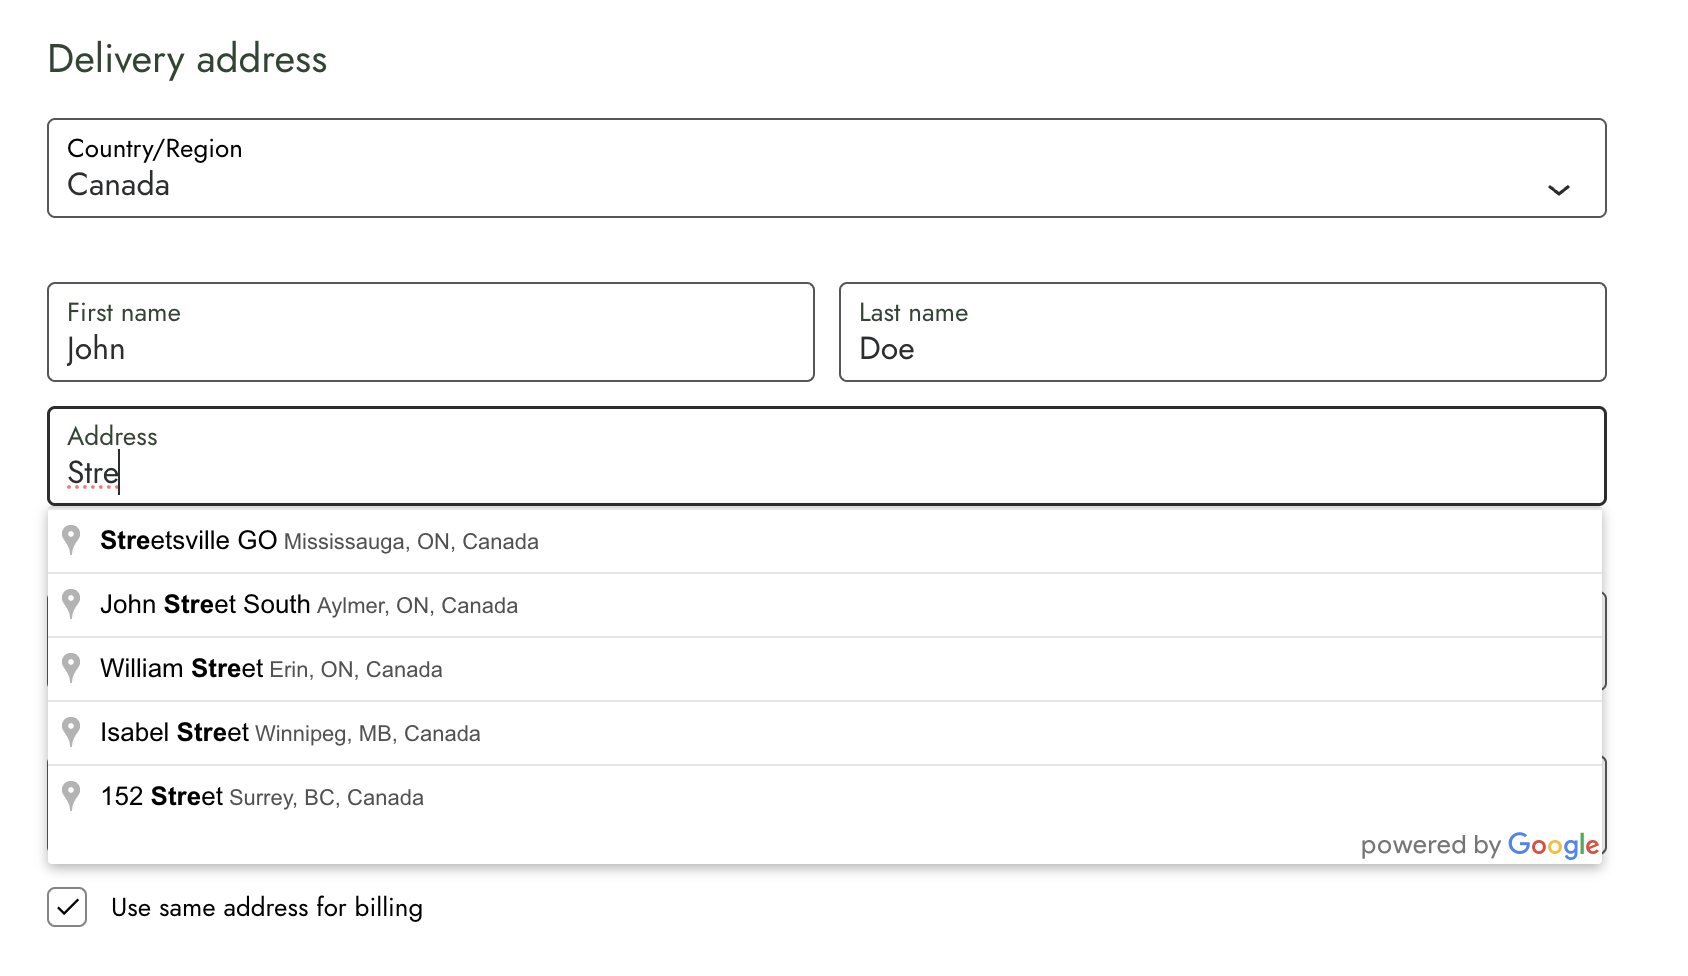The height and width of the screenshot is (976, 1688).
Task: Click into the Address field
Action: click(826, 456)
